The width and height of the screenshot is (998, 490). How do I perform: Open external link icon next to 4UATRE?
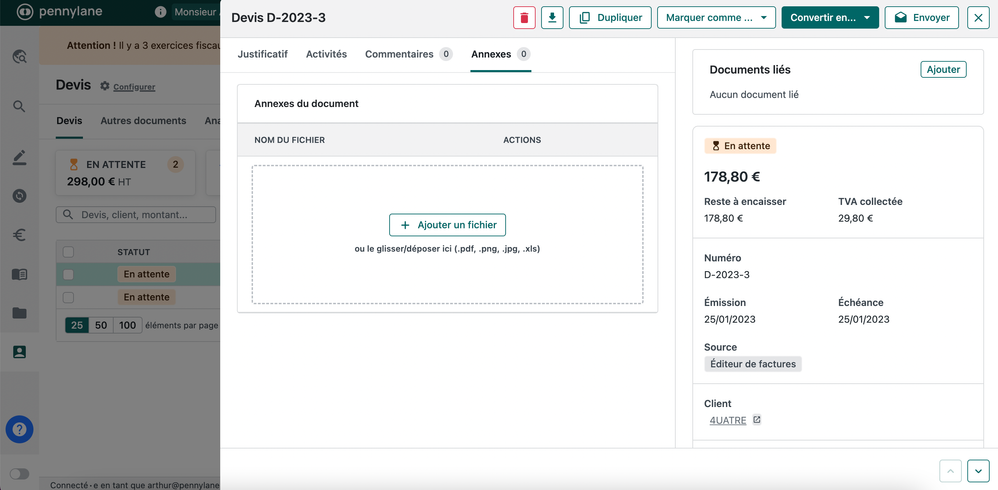pyautogui.click(x=757, y=420)
